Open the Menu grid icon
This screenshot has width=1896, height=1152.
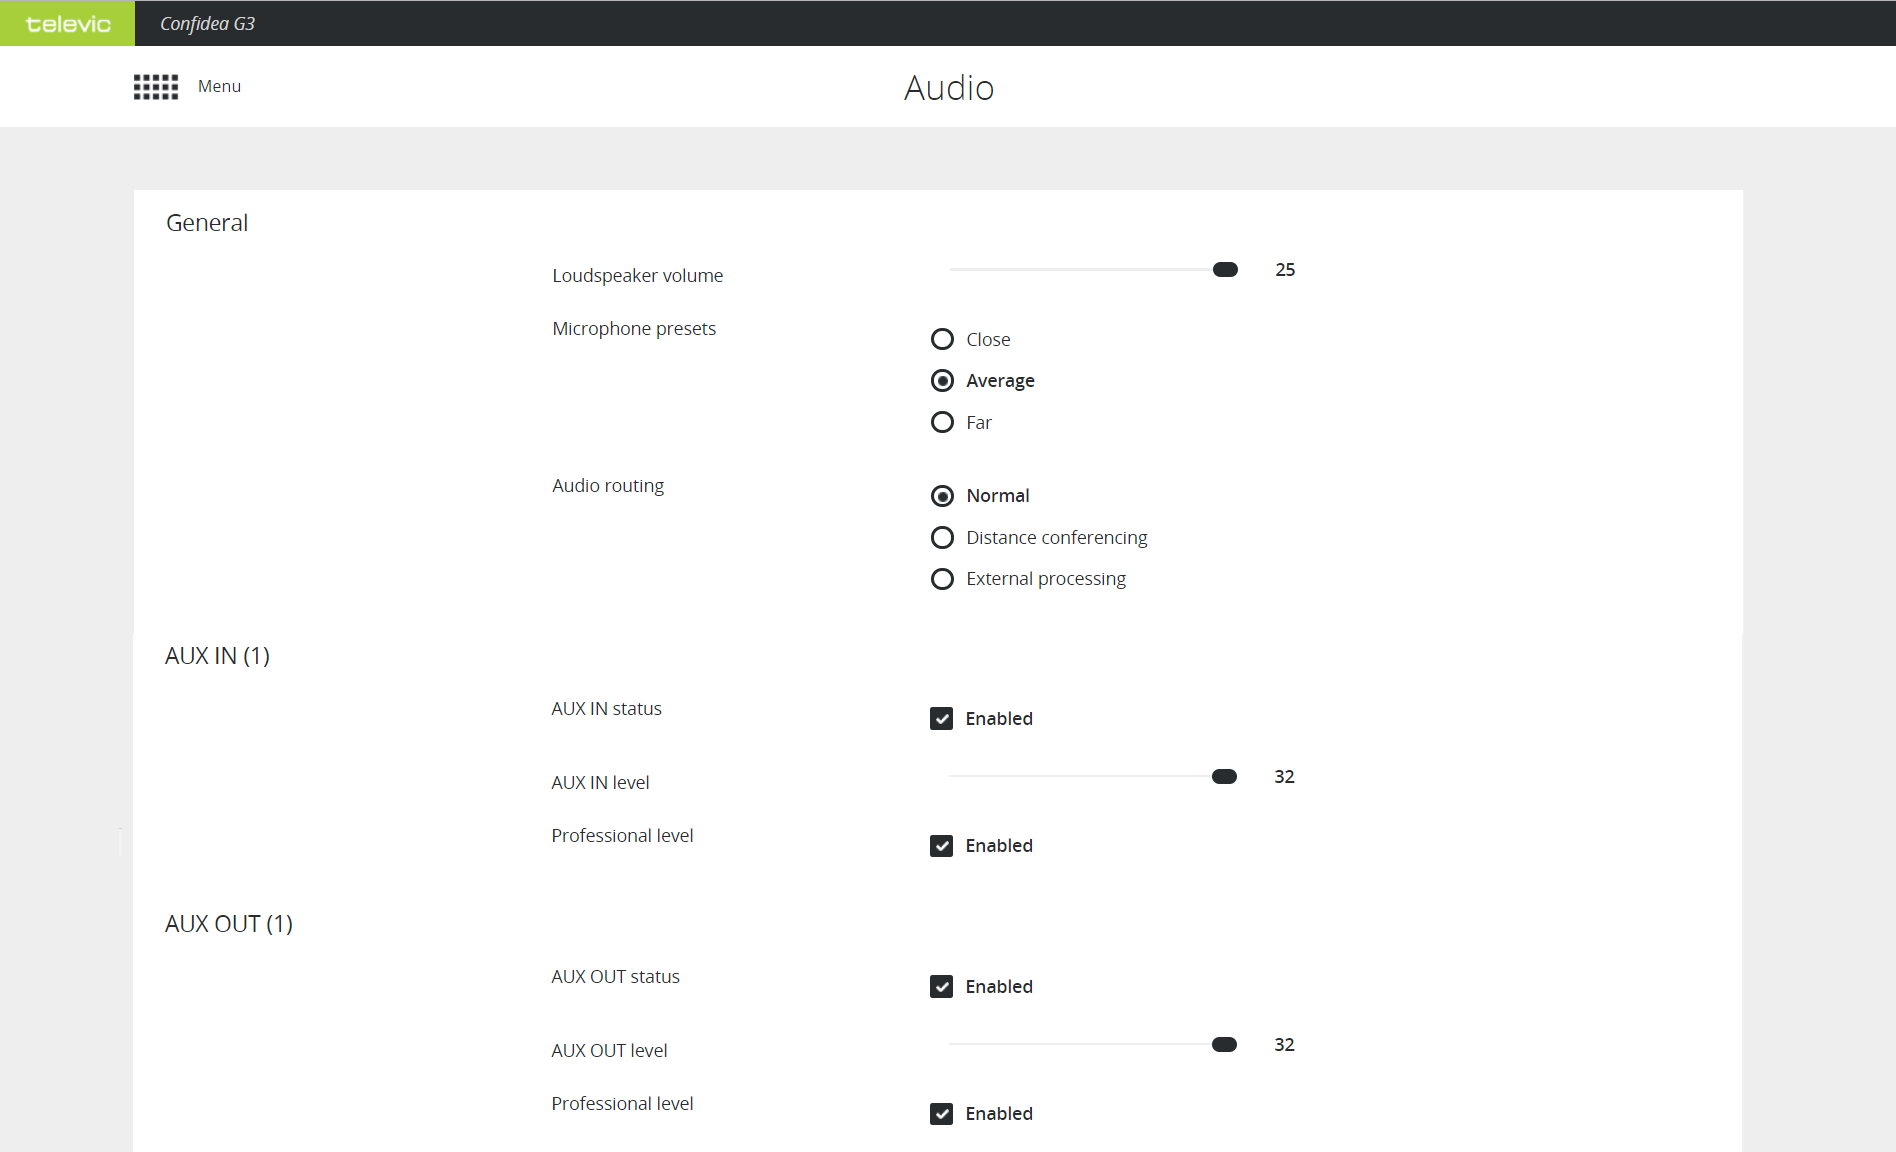click(x=156, y=87)
